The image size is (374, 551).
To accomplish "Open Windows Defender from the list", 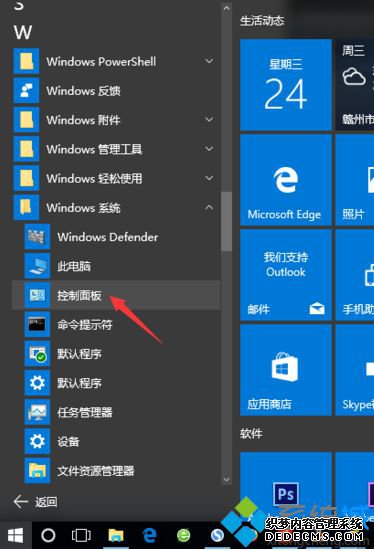I will point(116,237).
